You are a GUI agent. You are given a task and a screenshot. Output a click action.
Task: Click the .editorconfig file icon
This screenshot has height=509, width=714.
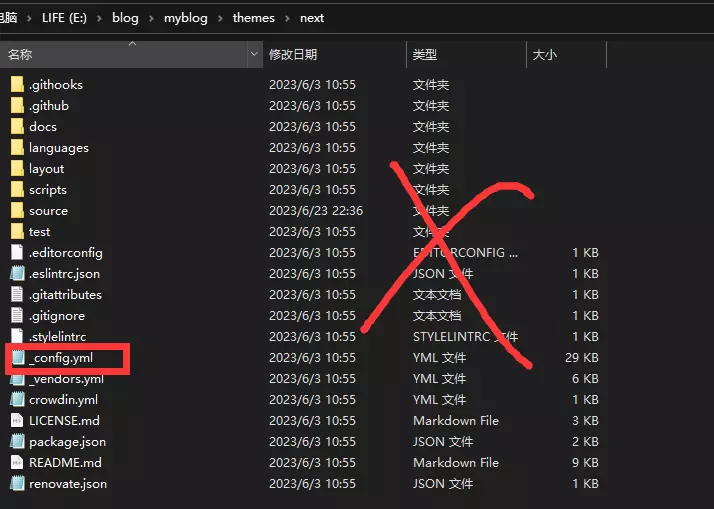pyautogui.click(x=16, y=253)
